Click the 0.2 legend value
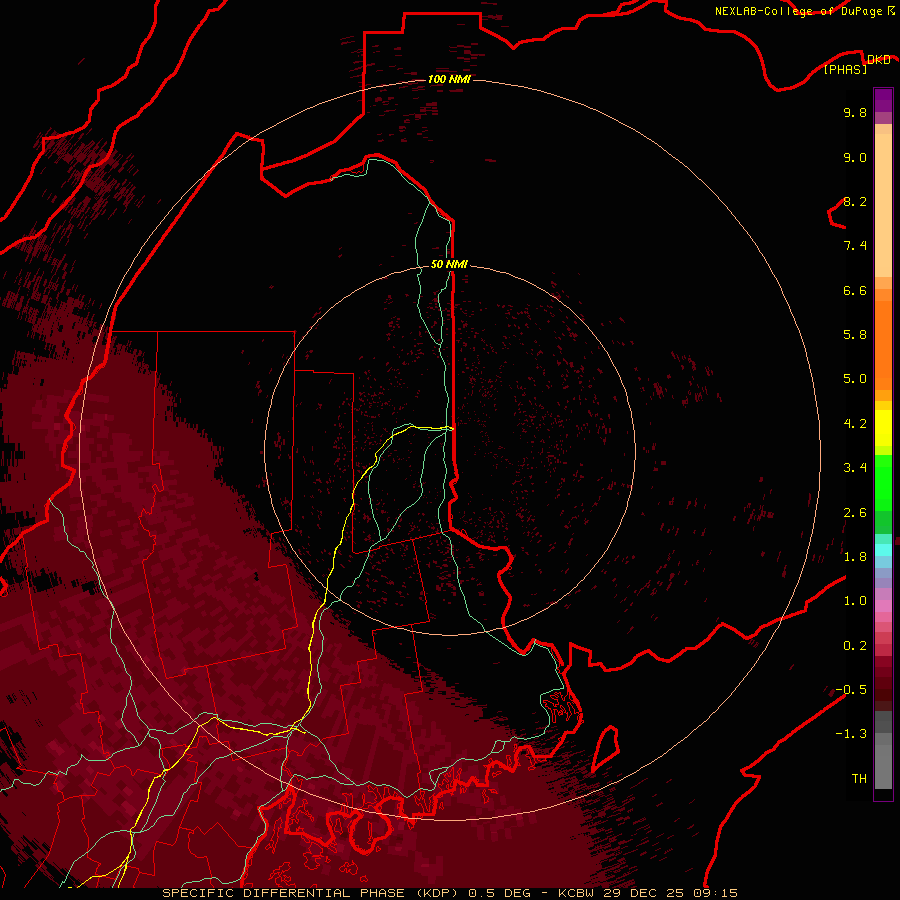This screenshot has width=900, height=900. tap(855, 646)
